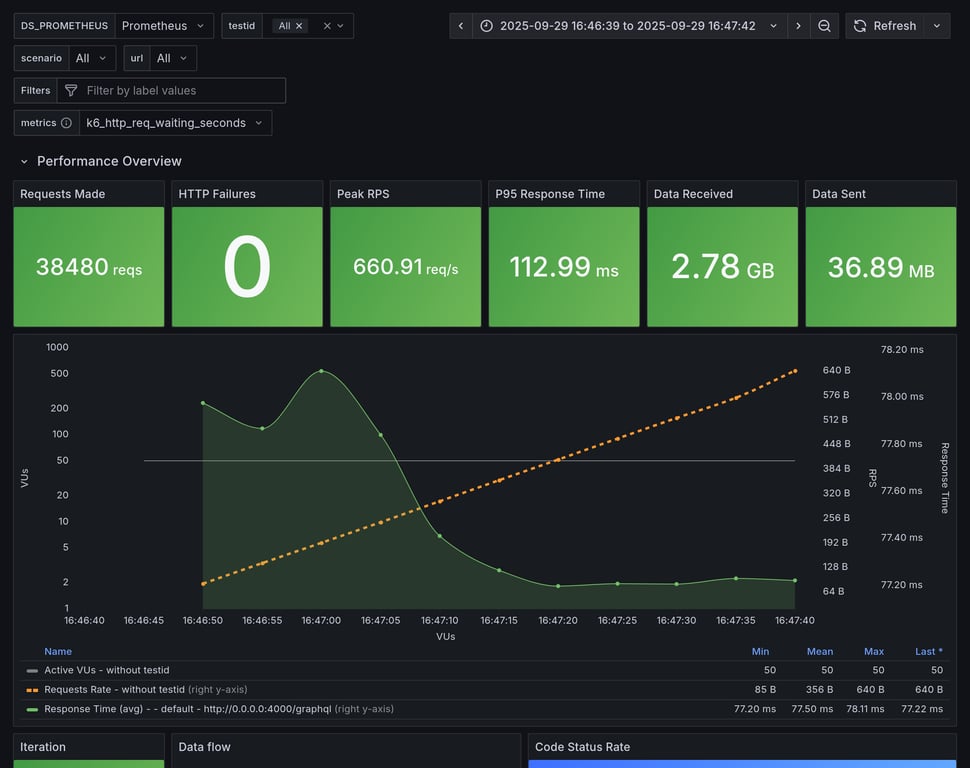Collapse the Performance Overview row
Image resolution: width=970 pixels, height=768 pixels.
click(24, 161)
